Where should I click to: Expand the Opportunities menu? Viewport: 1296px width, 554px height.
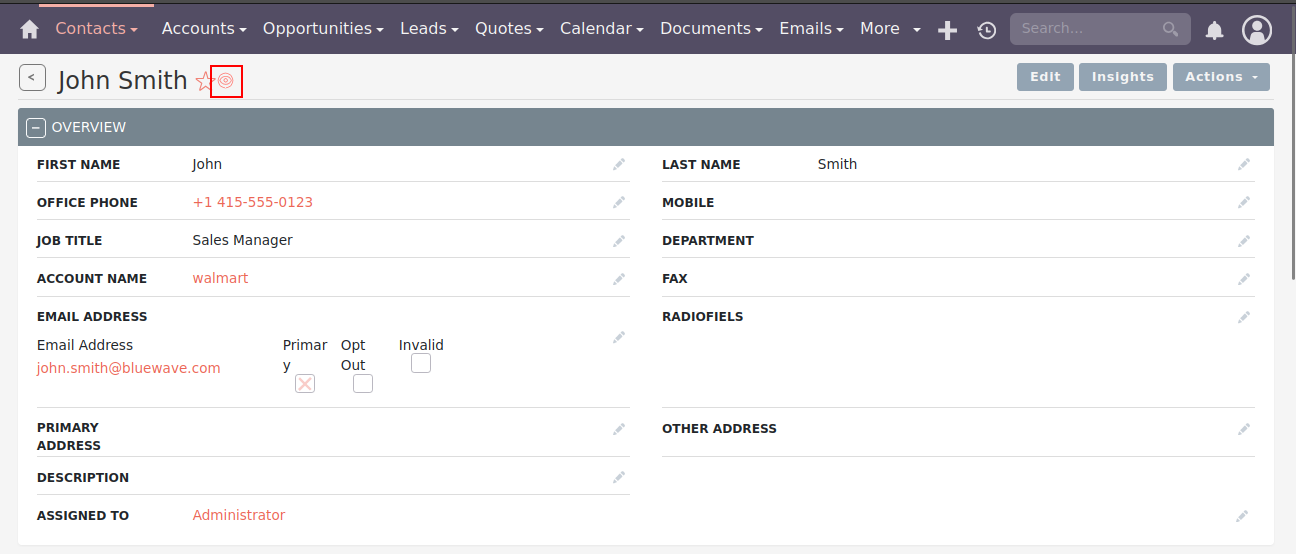click(x=323, y=29)
